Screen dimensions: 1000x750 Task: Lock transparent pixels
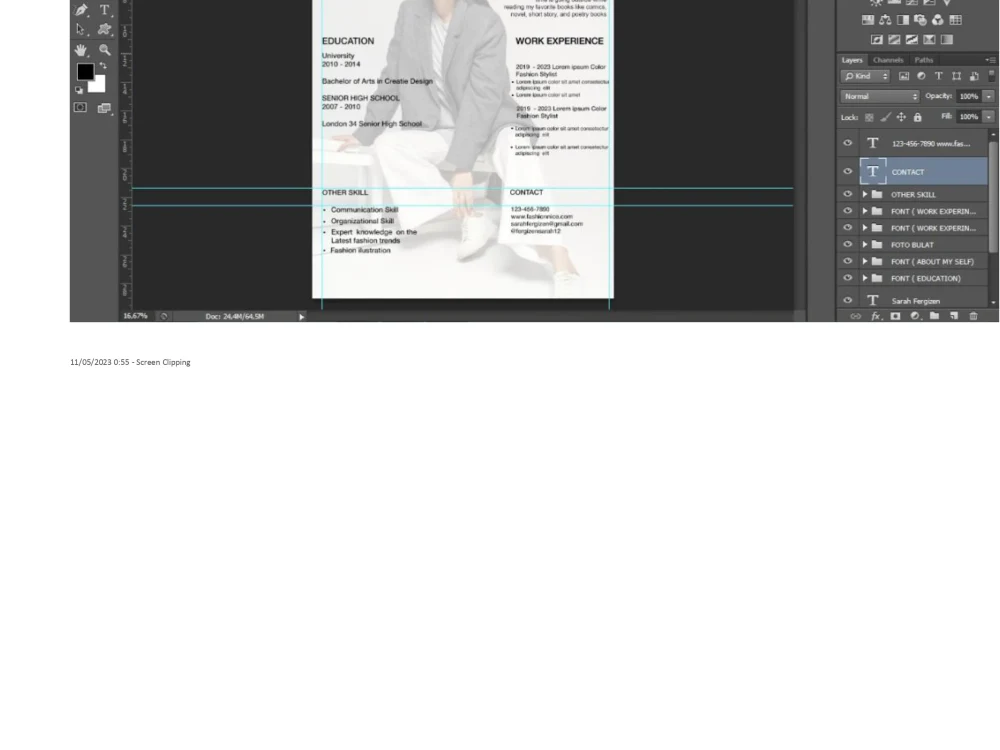[x=869, y=117]
